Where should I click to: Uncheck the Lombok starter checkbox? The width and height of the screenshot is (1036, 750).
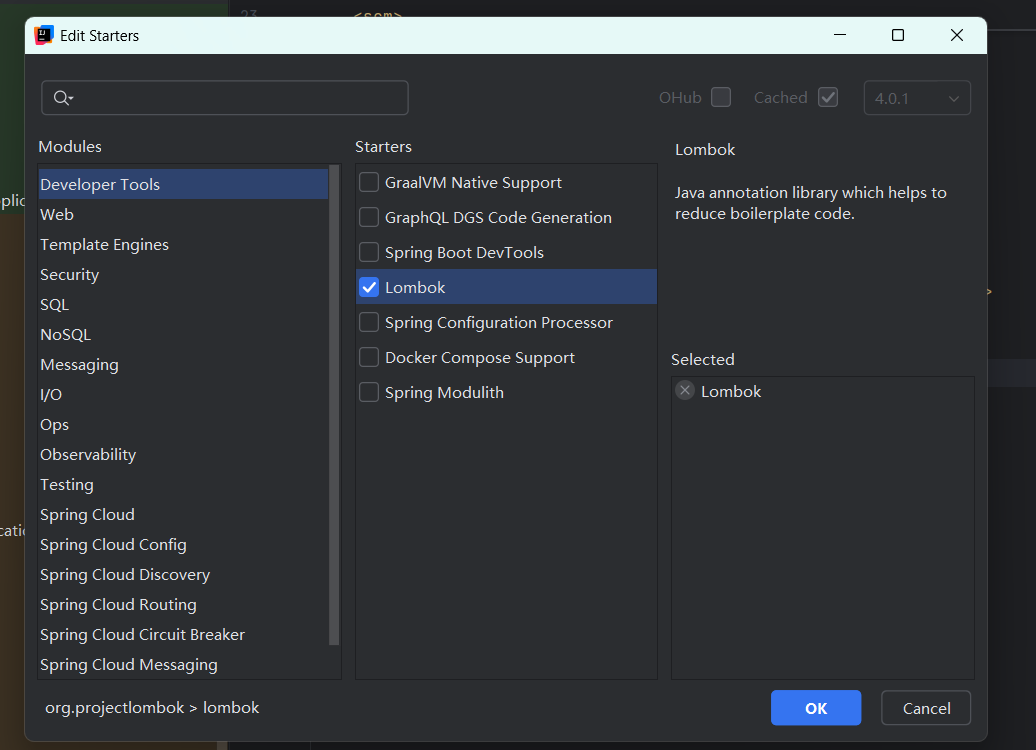pos(369,287)
